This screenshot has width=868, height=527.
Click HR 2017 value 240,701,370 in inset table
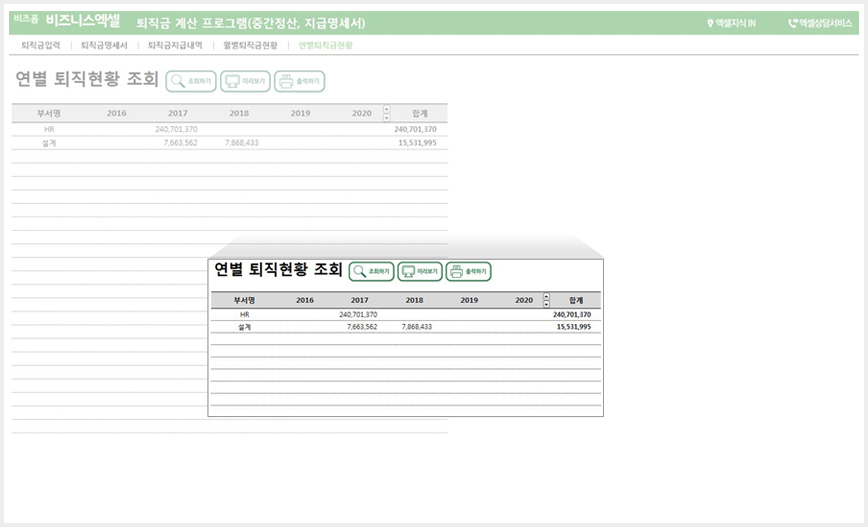(358, 314)
